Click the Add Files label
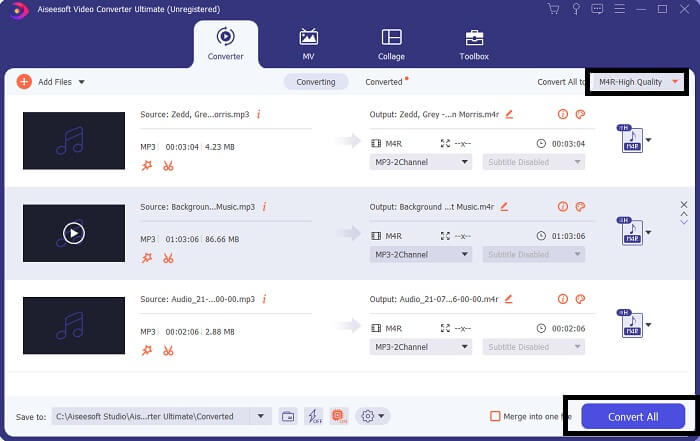The height and width of the screenshot is (441, 700). click(x=55, y=82)
